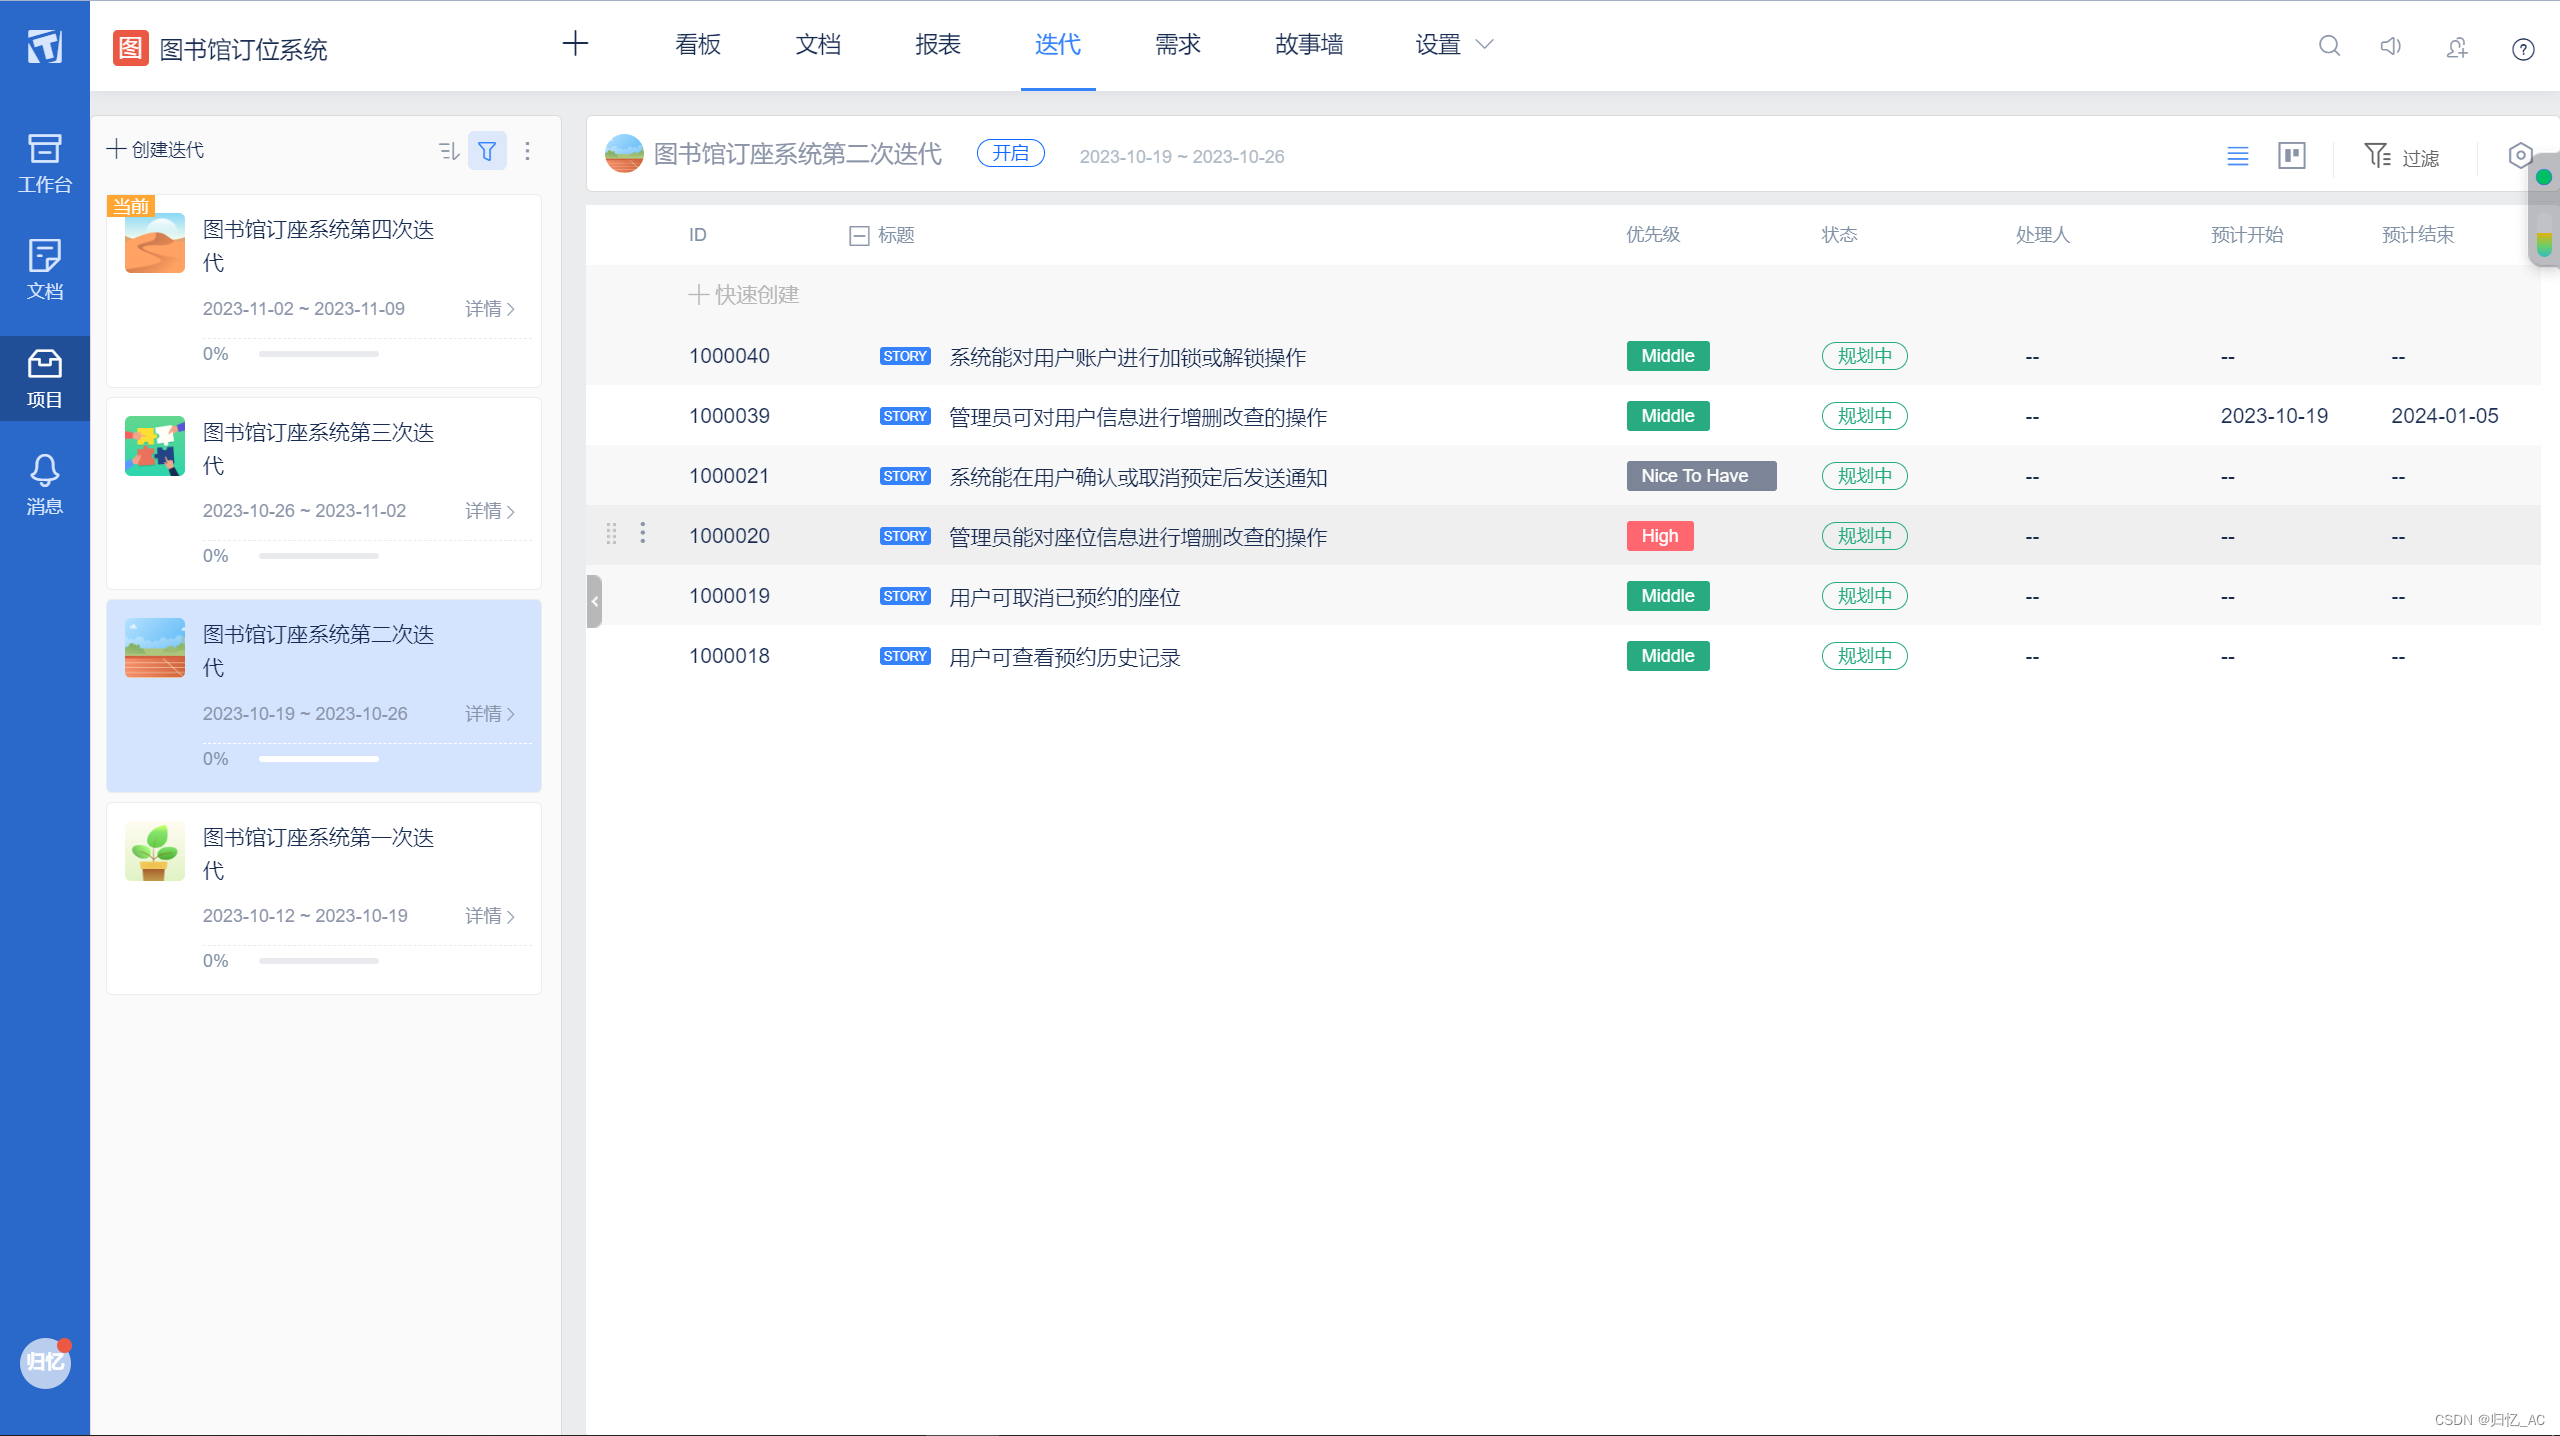Switch to the 看板 tab
The height and width of the screenshot is (1436, 2560).
tap(697, 45)
